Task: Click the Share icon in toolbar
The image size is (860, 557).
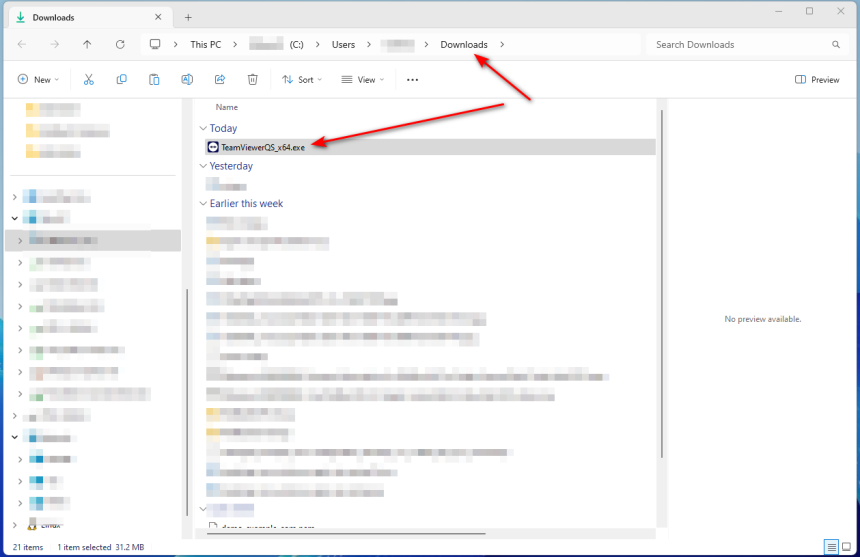Action: pos(220,80)
